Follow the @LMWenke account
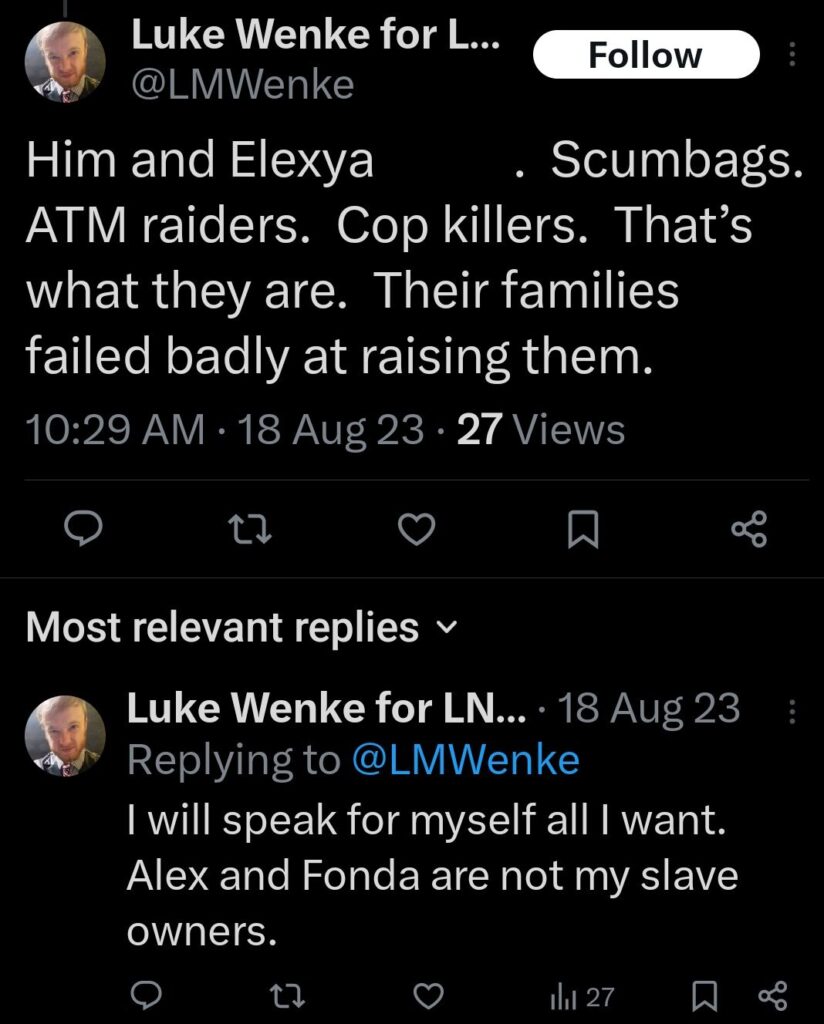Viewport: 824px width, 1024px height. [646, 55]
